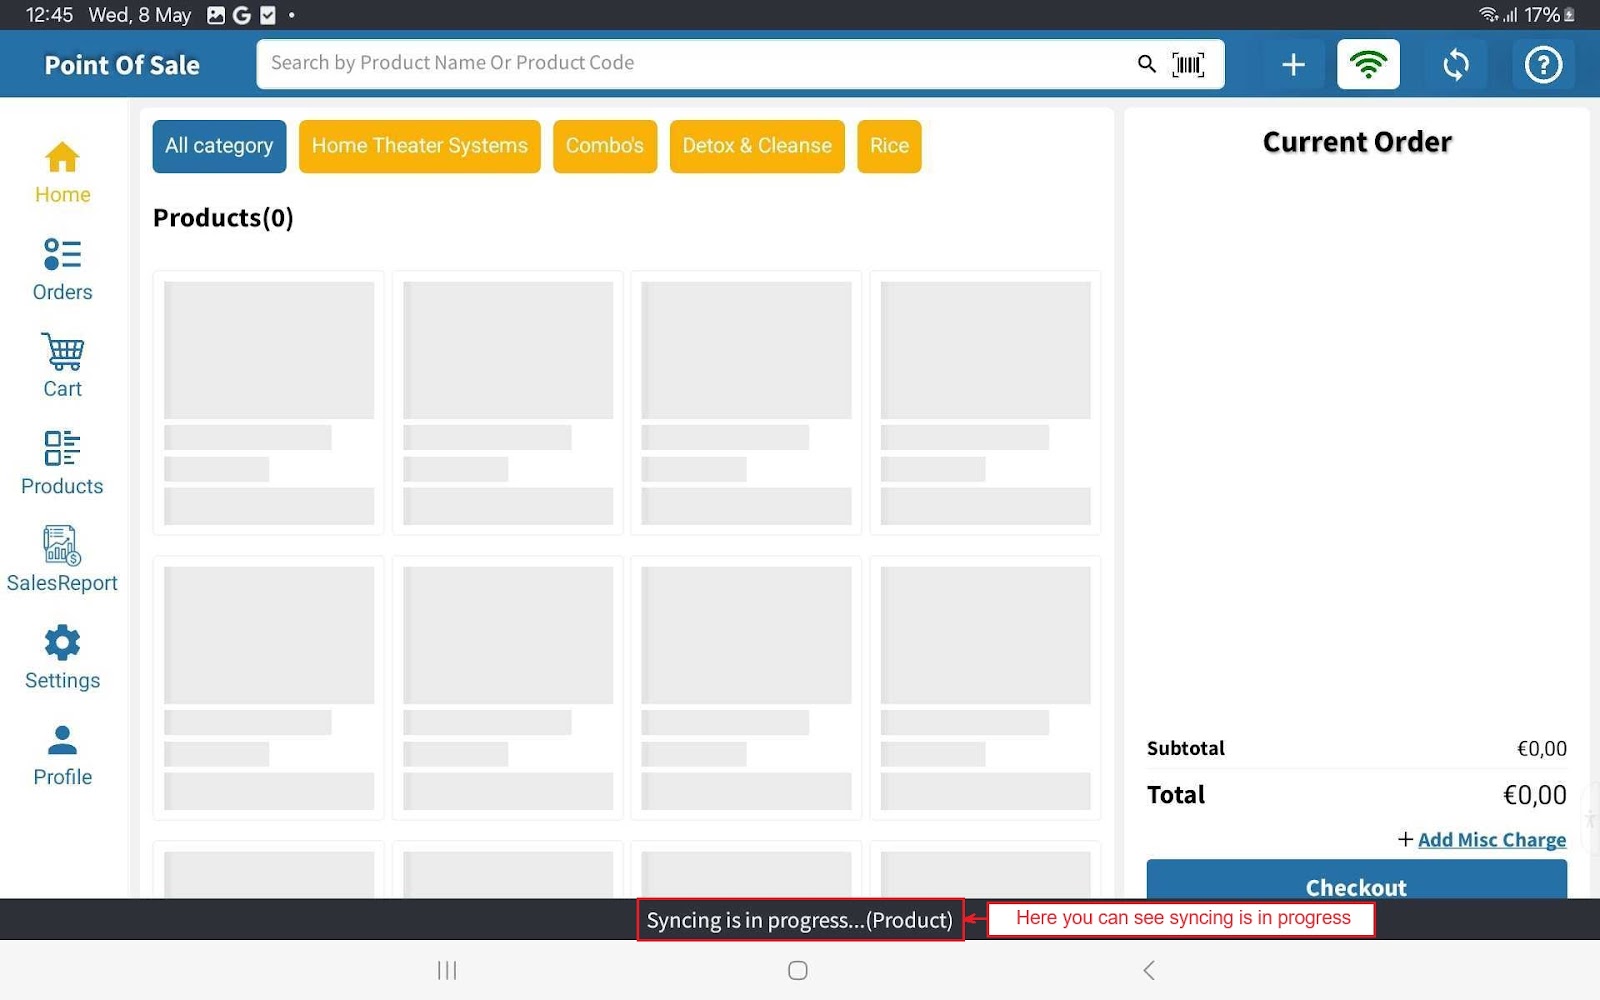Open the Orders list
The width and height of the screenshot is (1600, 1000).
(62, 269)
